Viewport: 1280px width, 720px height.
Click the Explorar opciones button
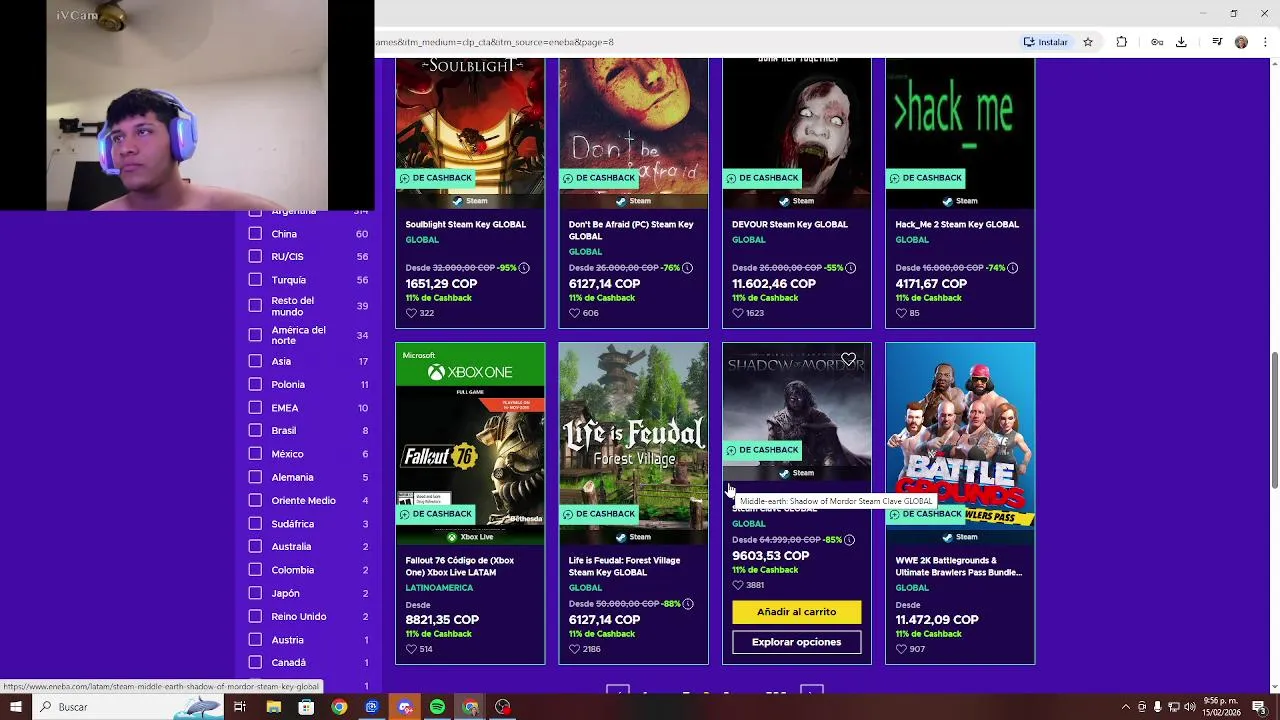pyautogui.click(x=796, y=642)
